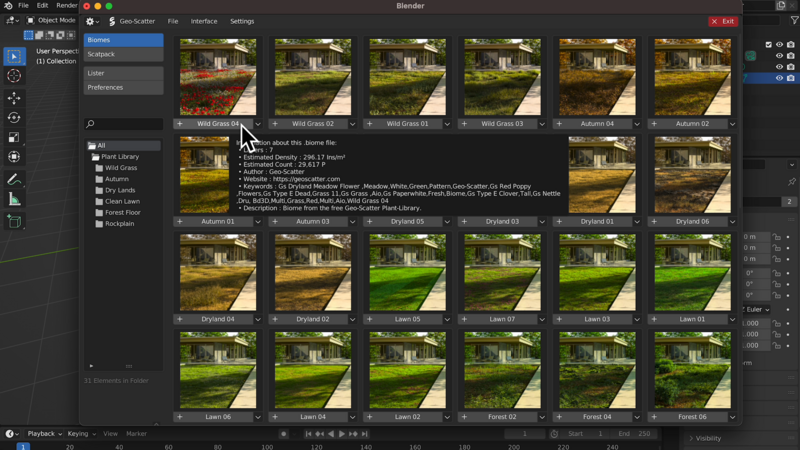The width and height of the screenshot is (800, 450).
Task: Select the Scale tool
Action: click(x=14, y=137)
